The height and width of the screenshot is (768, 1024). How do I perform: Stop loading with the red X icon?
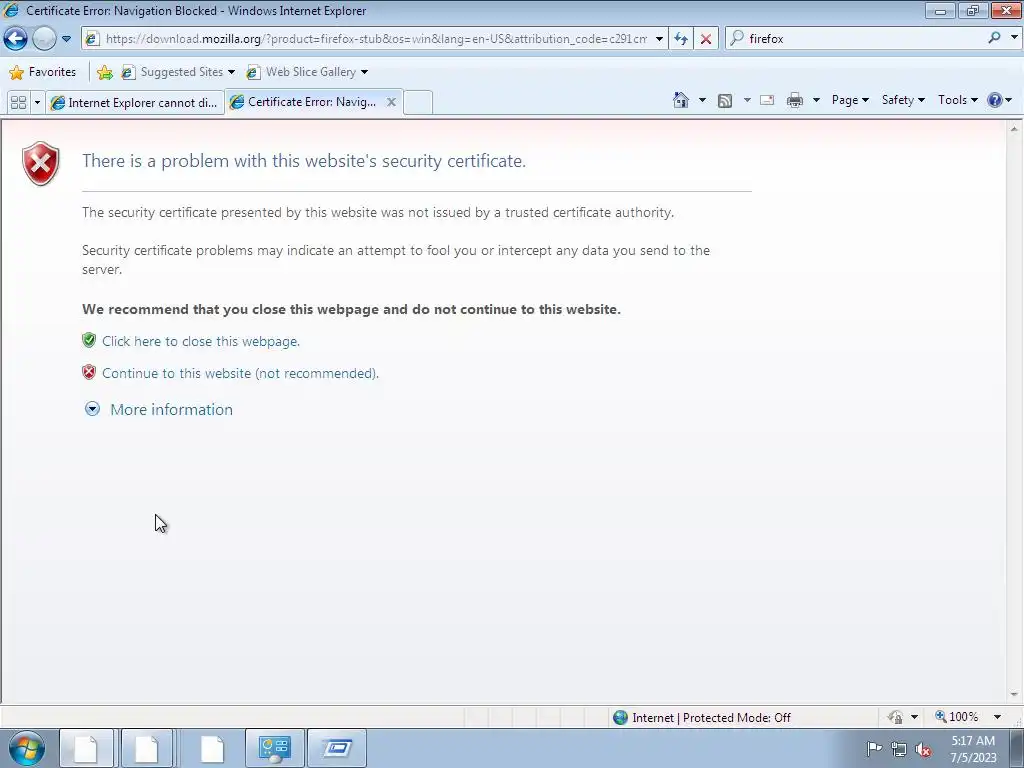(706, 39)
